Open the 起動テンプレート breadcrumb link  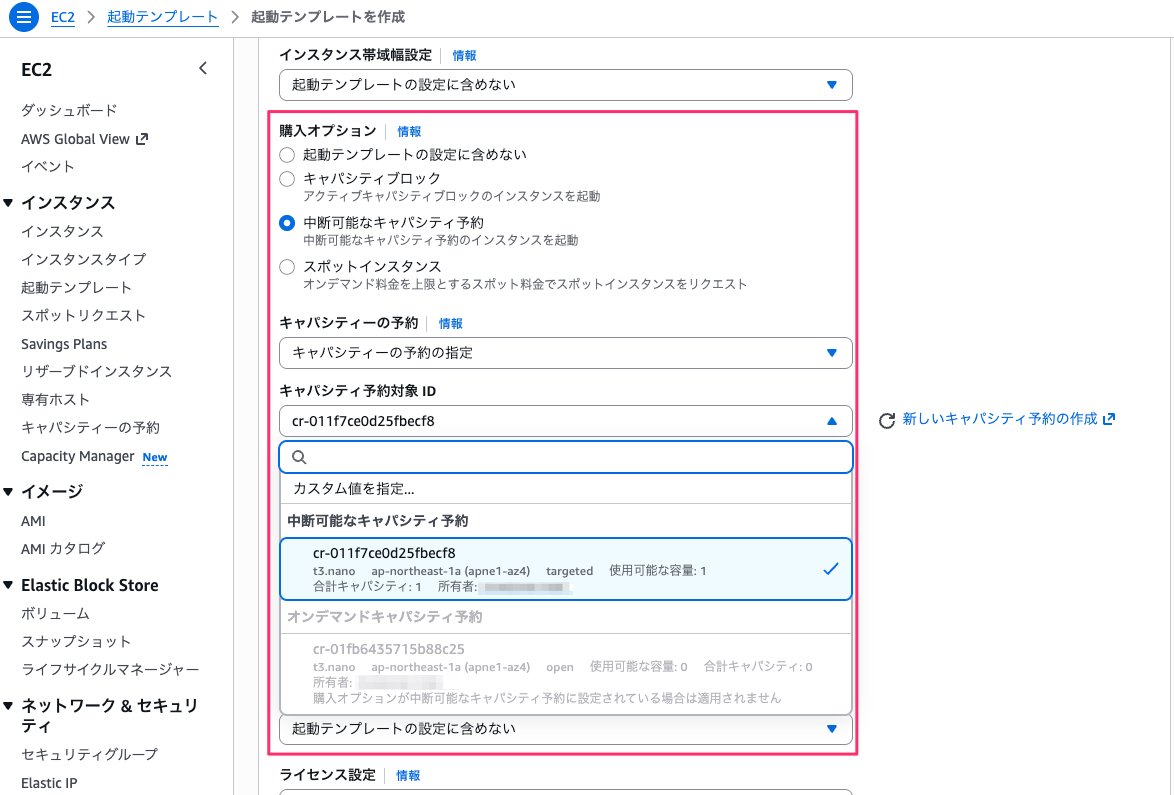162,16
